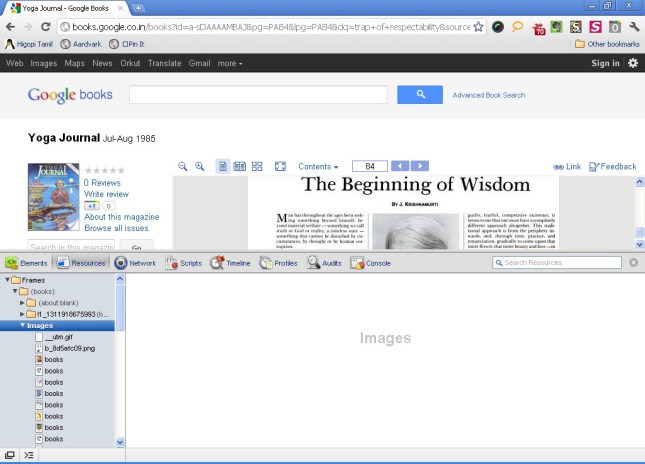Enter full screen reading mode
The width and height of the screenshot is (645, 464).
pos(281,166)
